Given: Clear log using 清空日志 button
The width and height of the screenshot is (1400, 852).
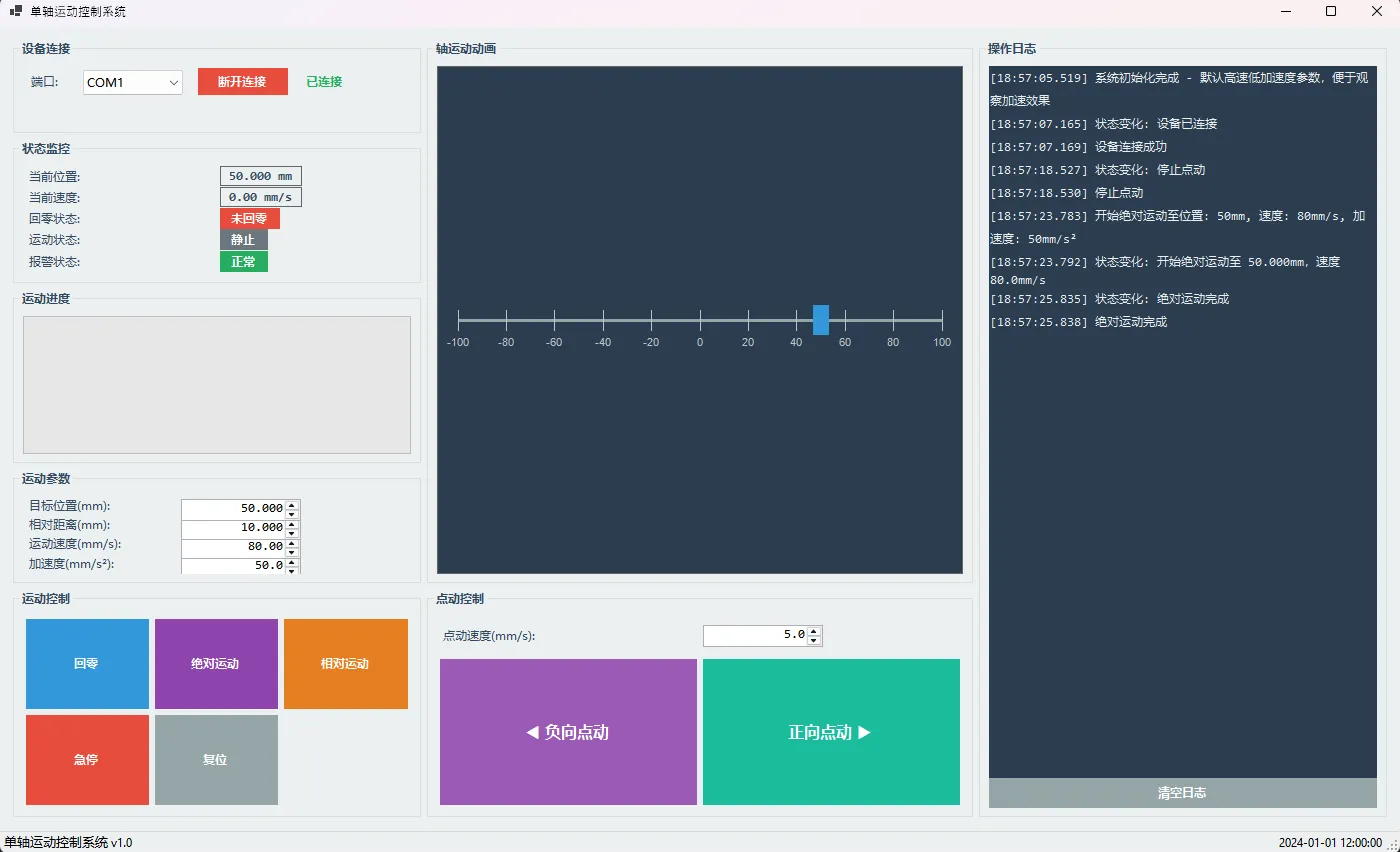Looking at the screenshot, I should tap(1182, 793).
